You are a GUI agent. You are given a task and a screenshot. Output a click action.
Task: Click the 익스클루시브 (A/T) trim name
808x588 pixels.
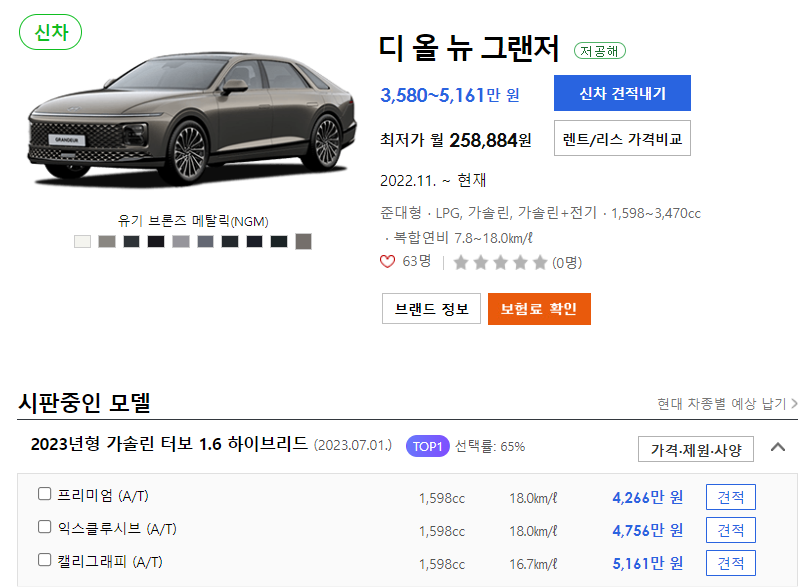pyautogui.click(x=117, y=528)
